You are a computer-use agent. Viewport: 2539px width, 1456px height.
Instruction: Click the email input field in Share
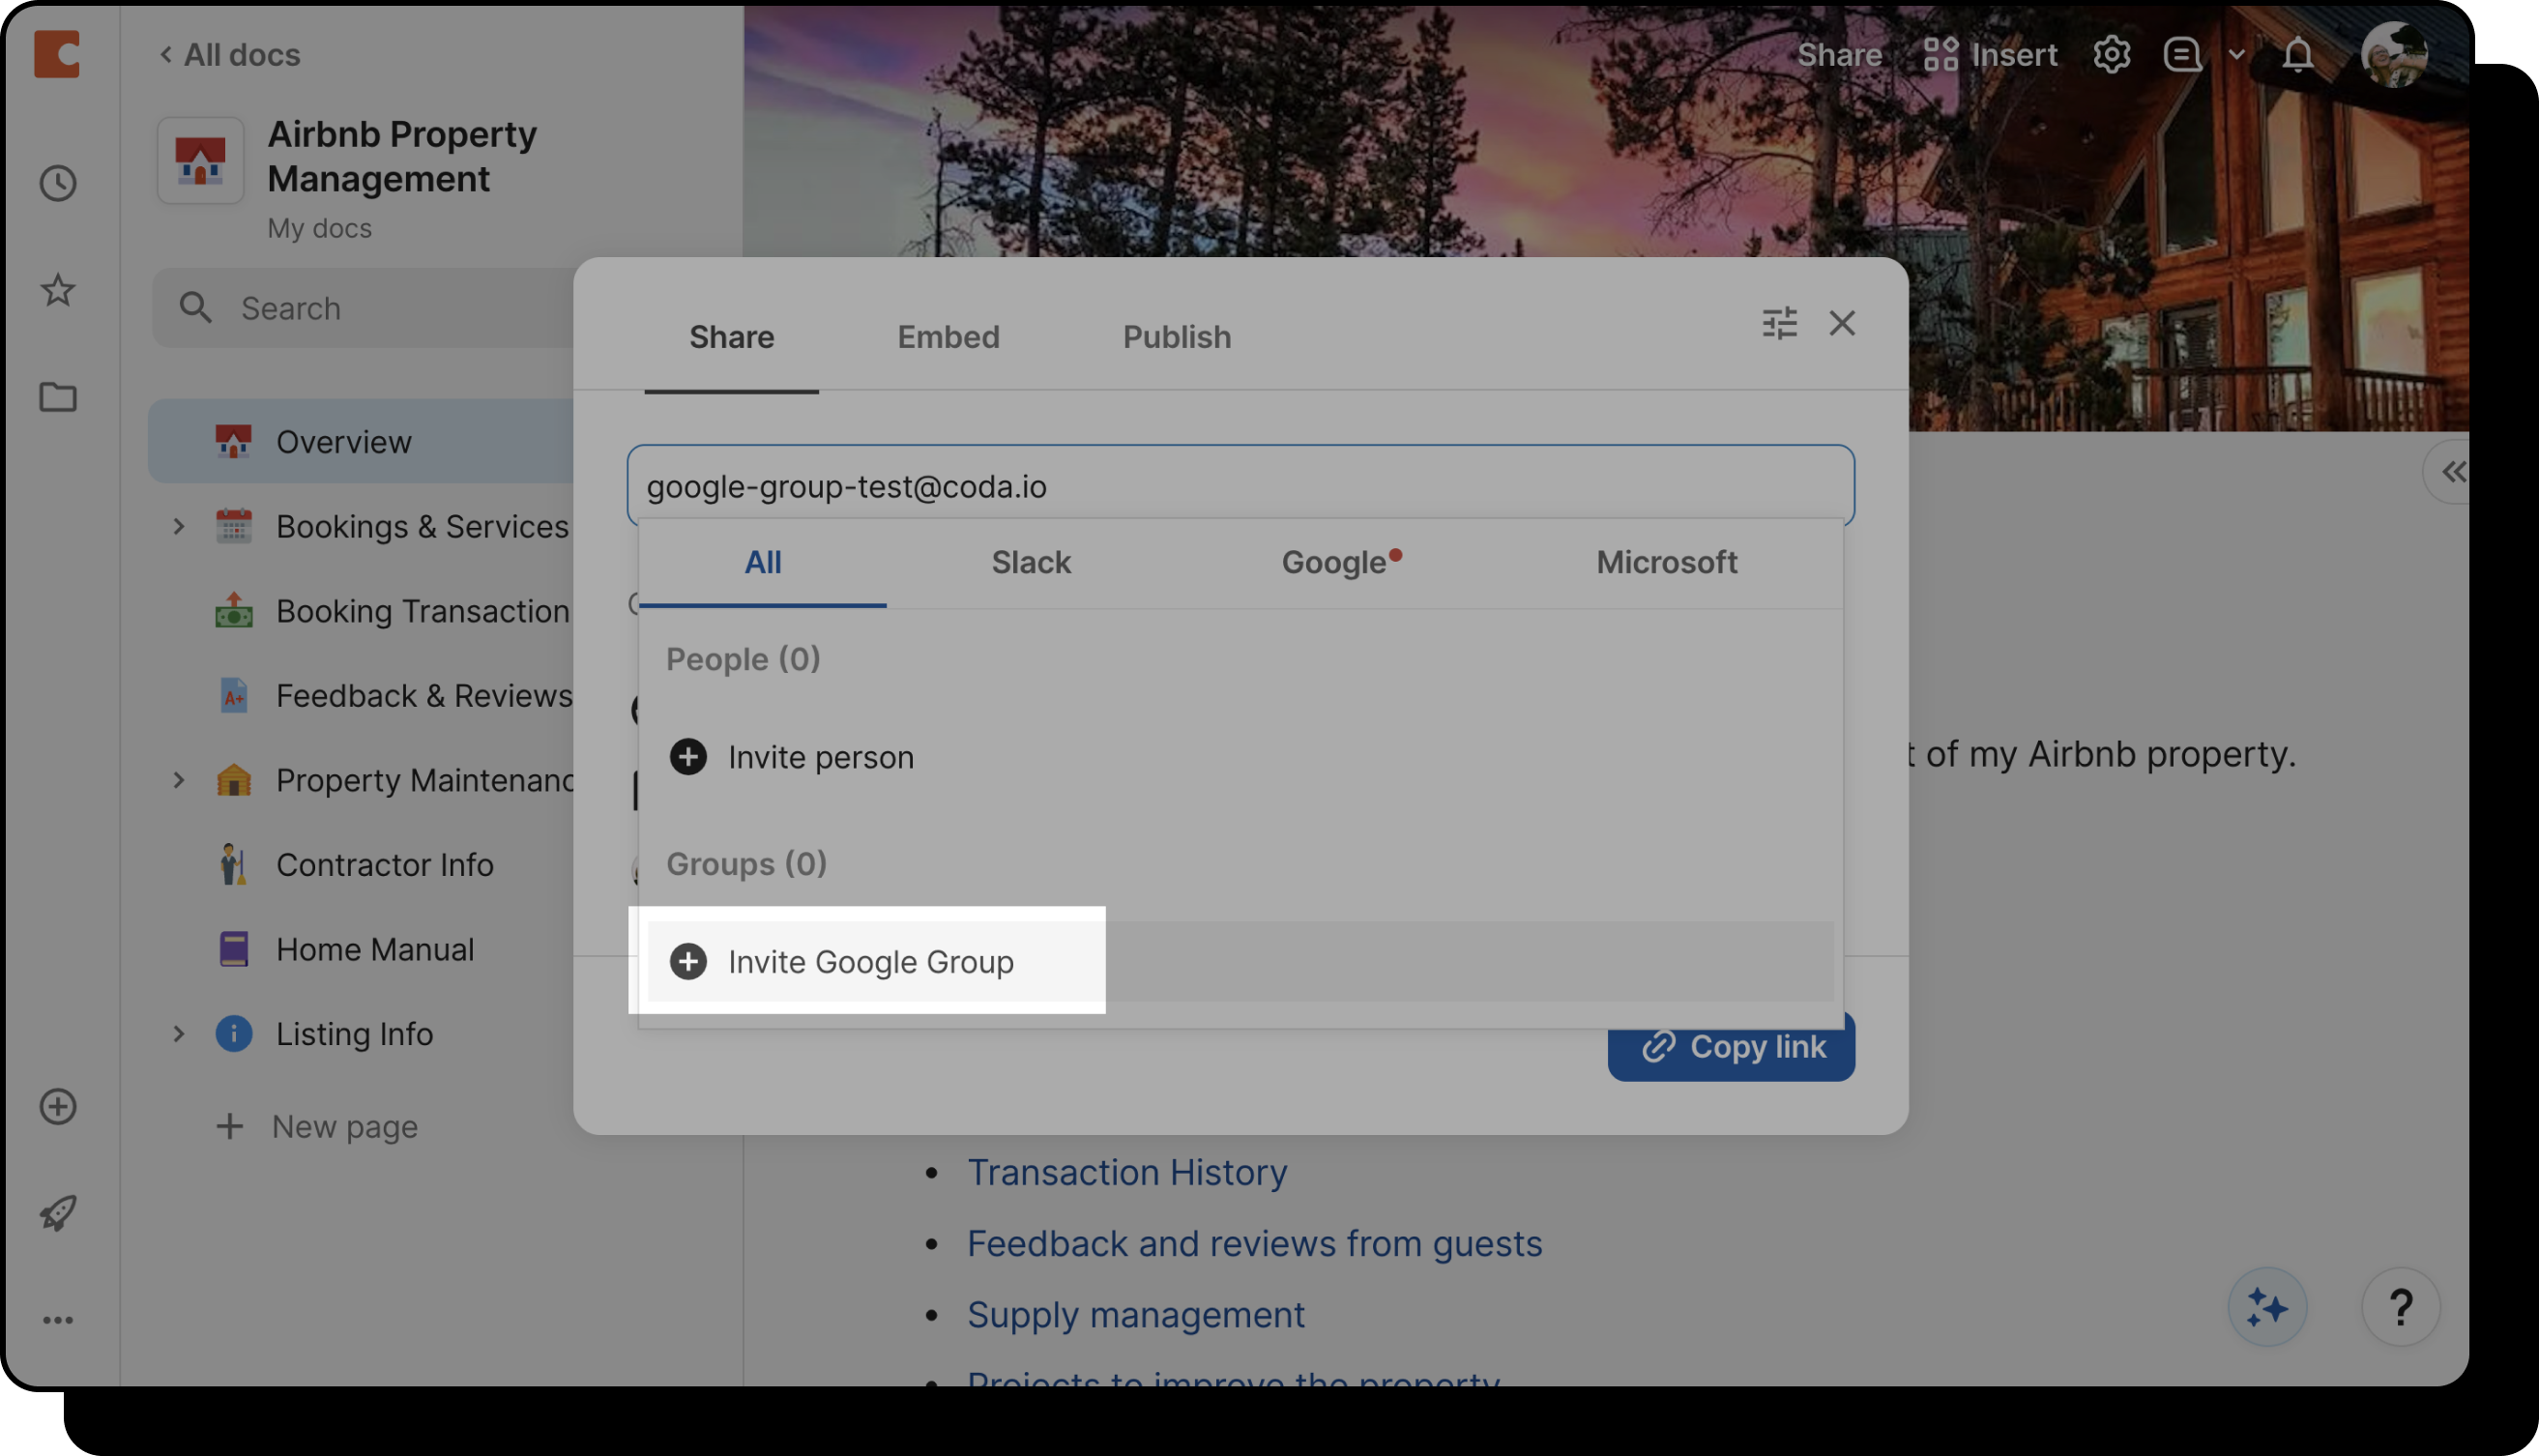[1240, 486]
